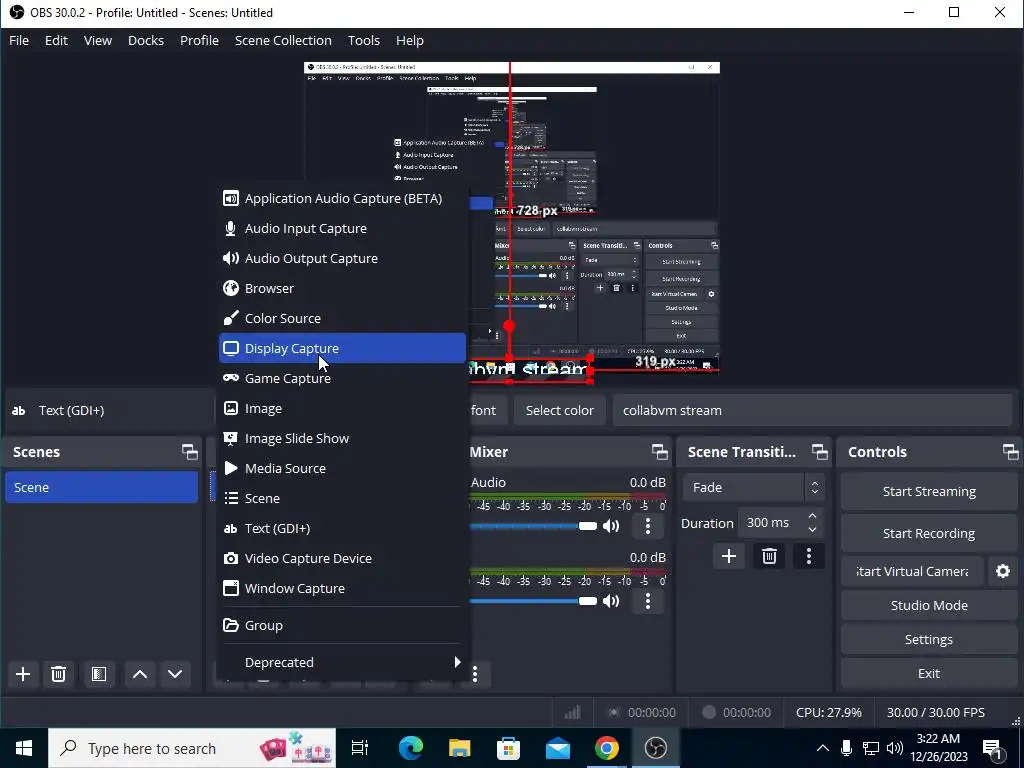Start the Virtual Camera
Screen dimensions: 1024x768
click(x=912, y=571)
